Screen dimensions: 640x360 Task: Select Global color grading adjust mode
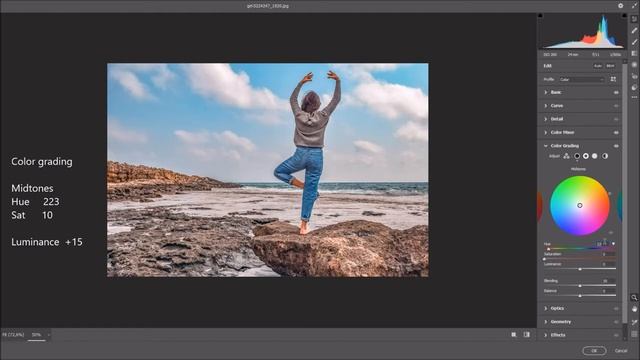[x=605, y=156]
